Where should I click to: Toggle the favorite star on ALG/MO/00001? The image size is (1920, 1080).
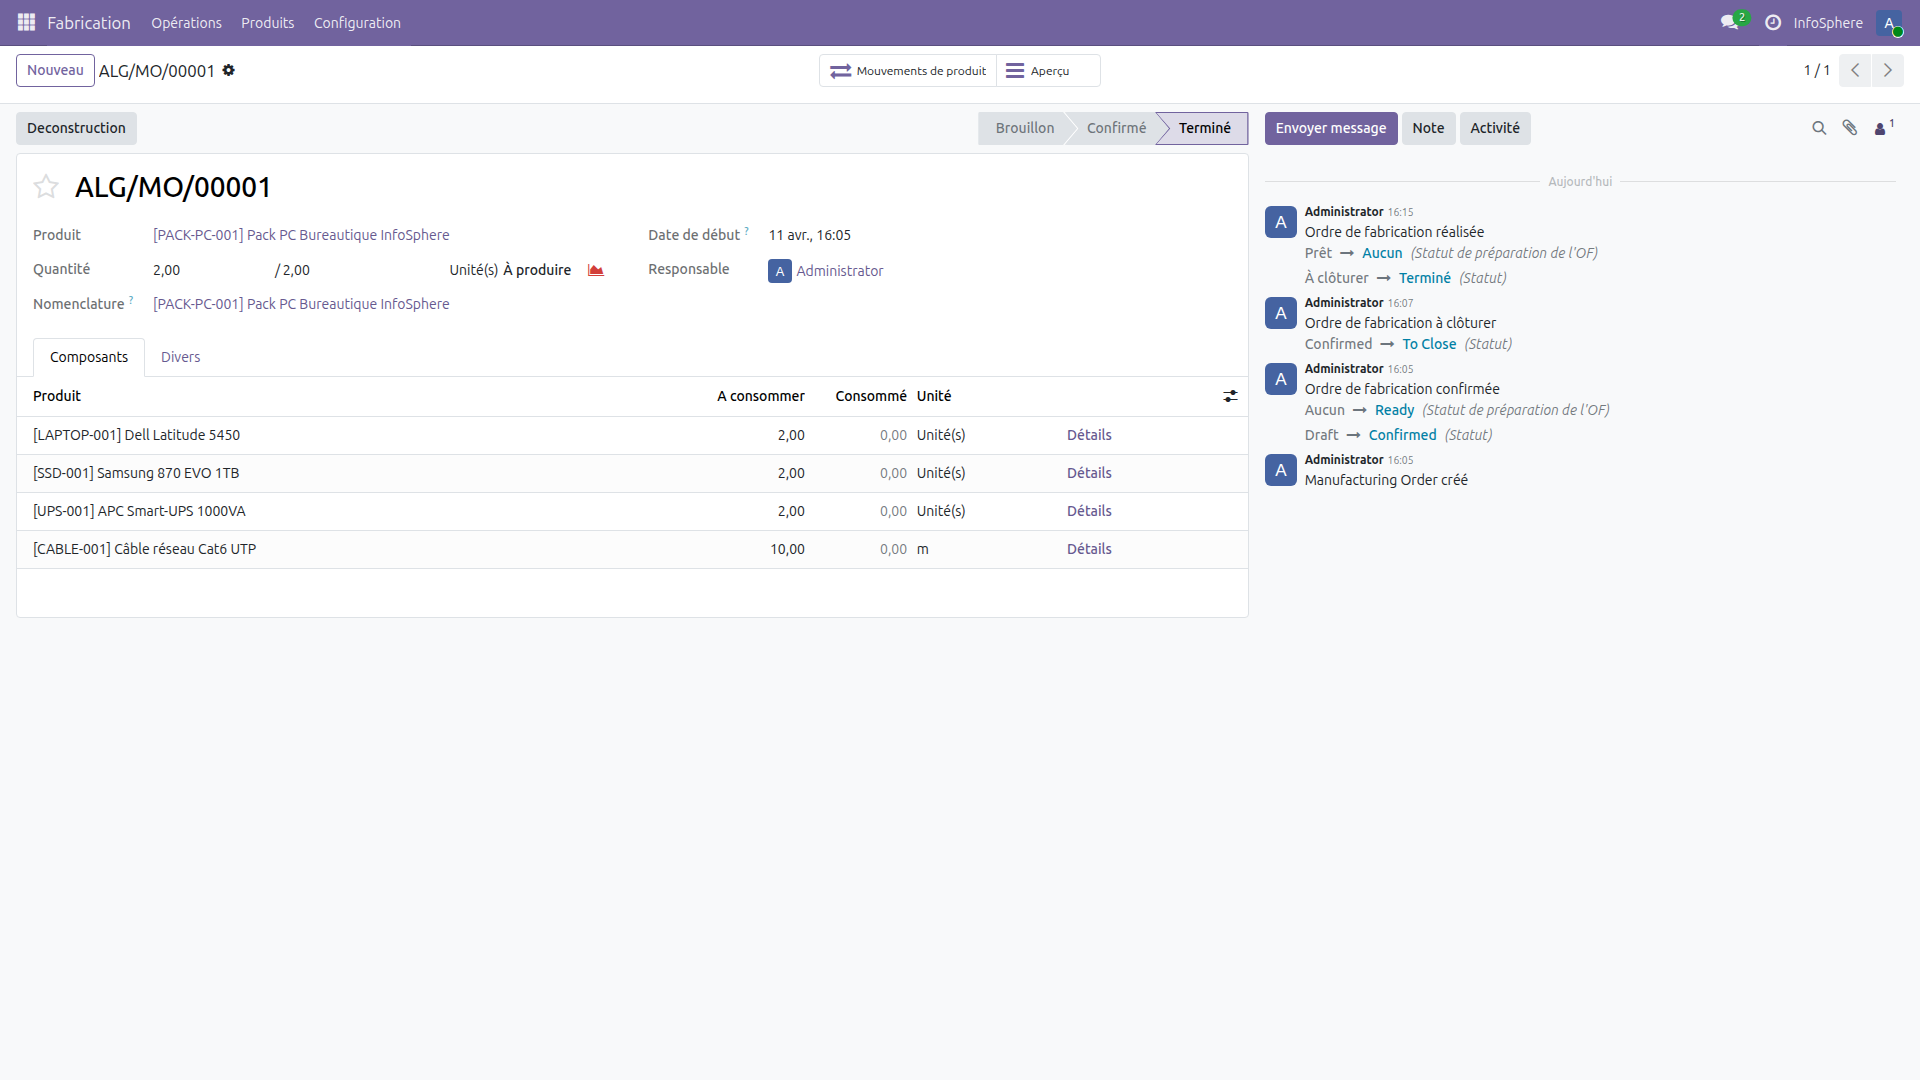point(45,187)
